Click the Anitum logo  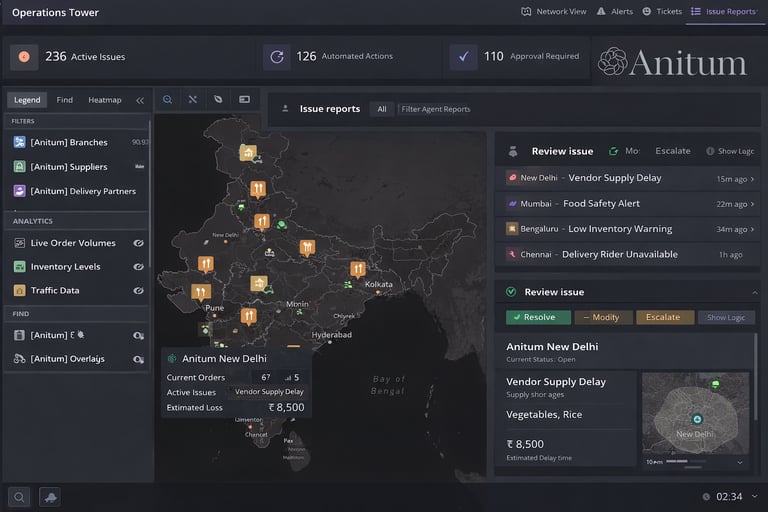tap(672, 62)
